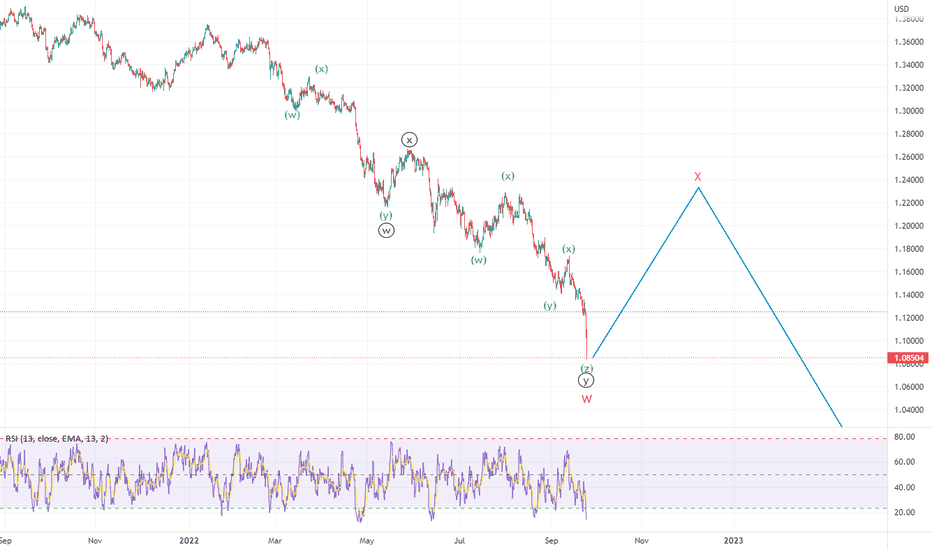This screenshot has width=932, height=550.
Task: Click the 2023 label on time axis
Action: click(x=733, y=540)
